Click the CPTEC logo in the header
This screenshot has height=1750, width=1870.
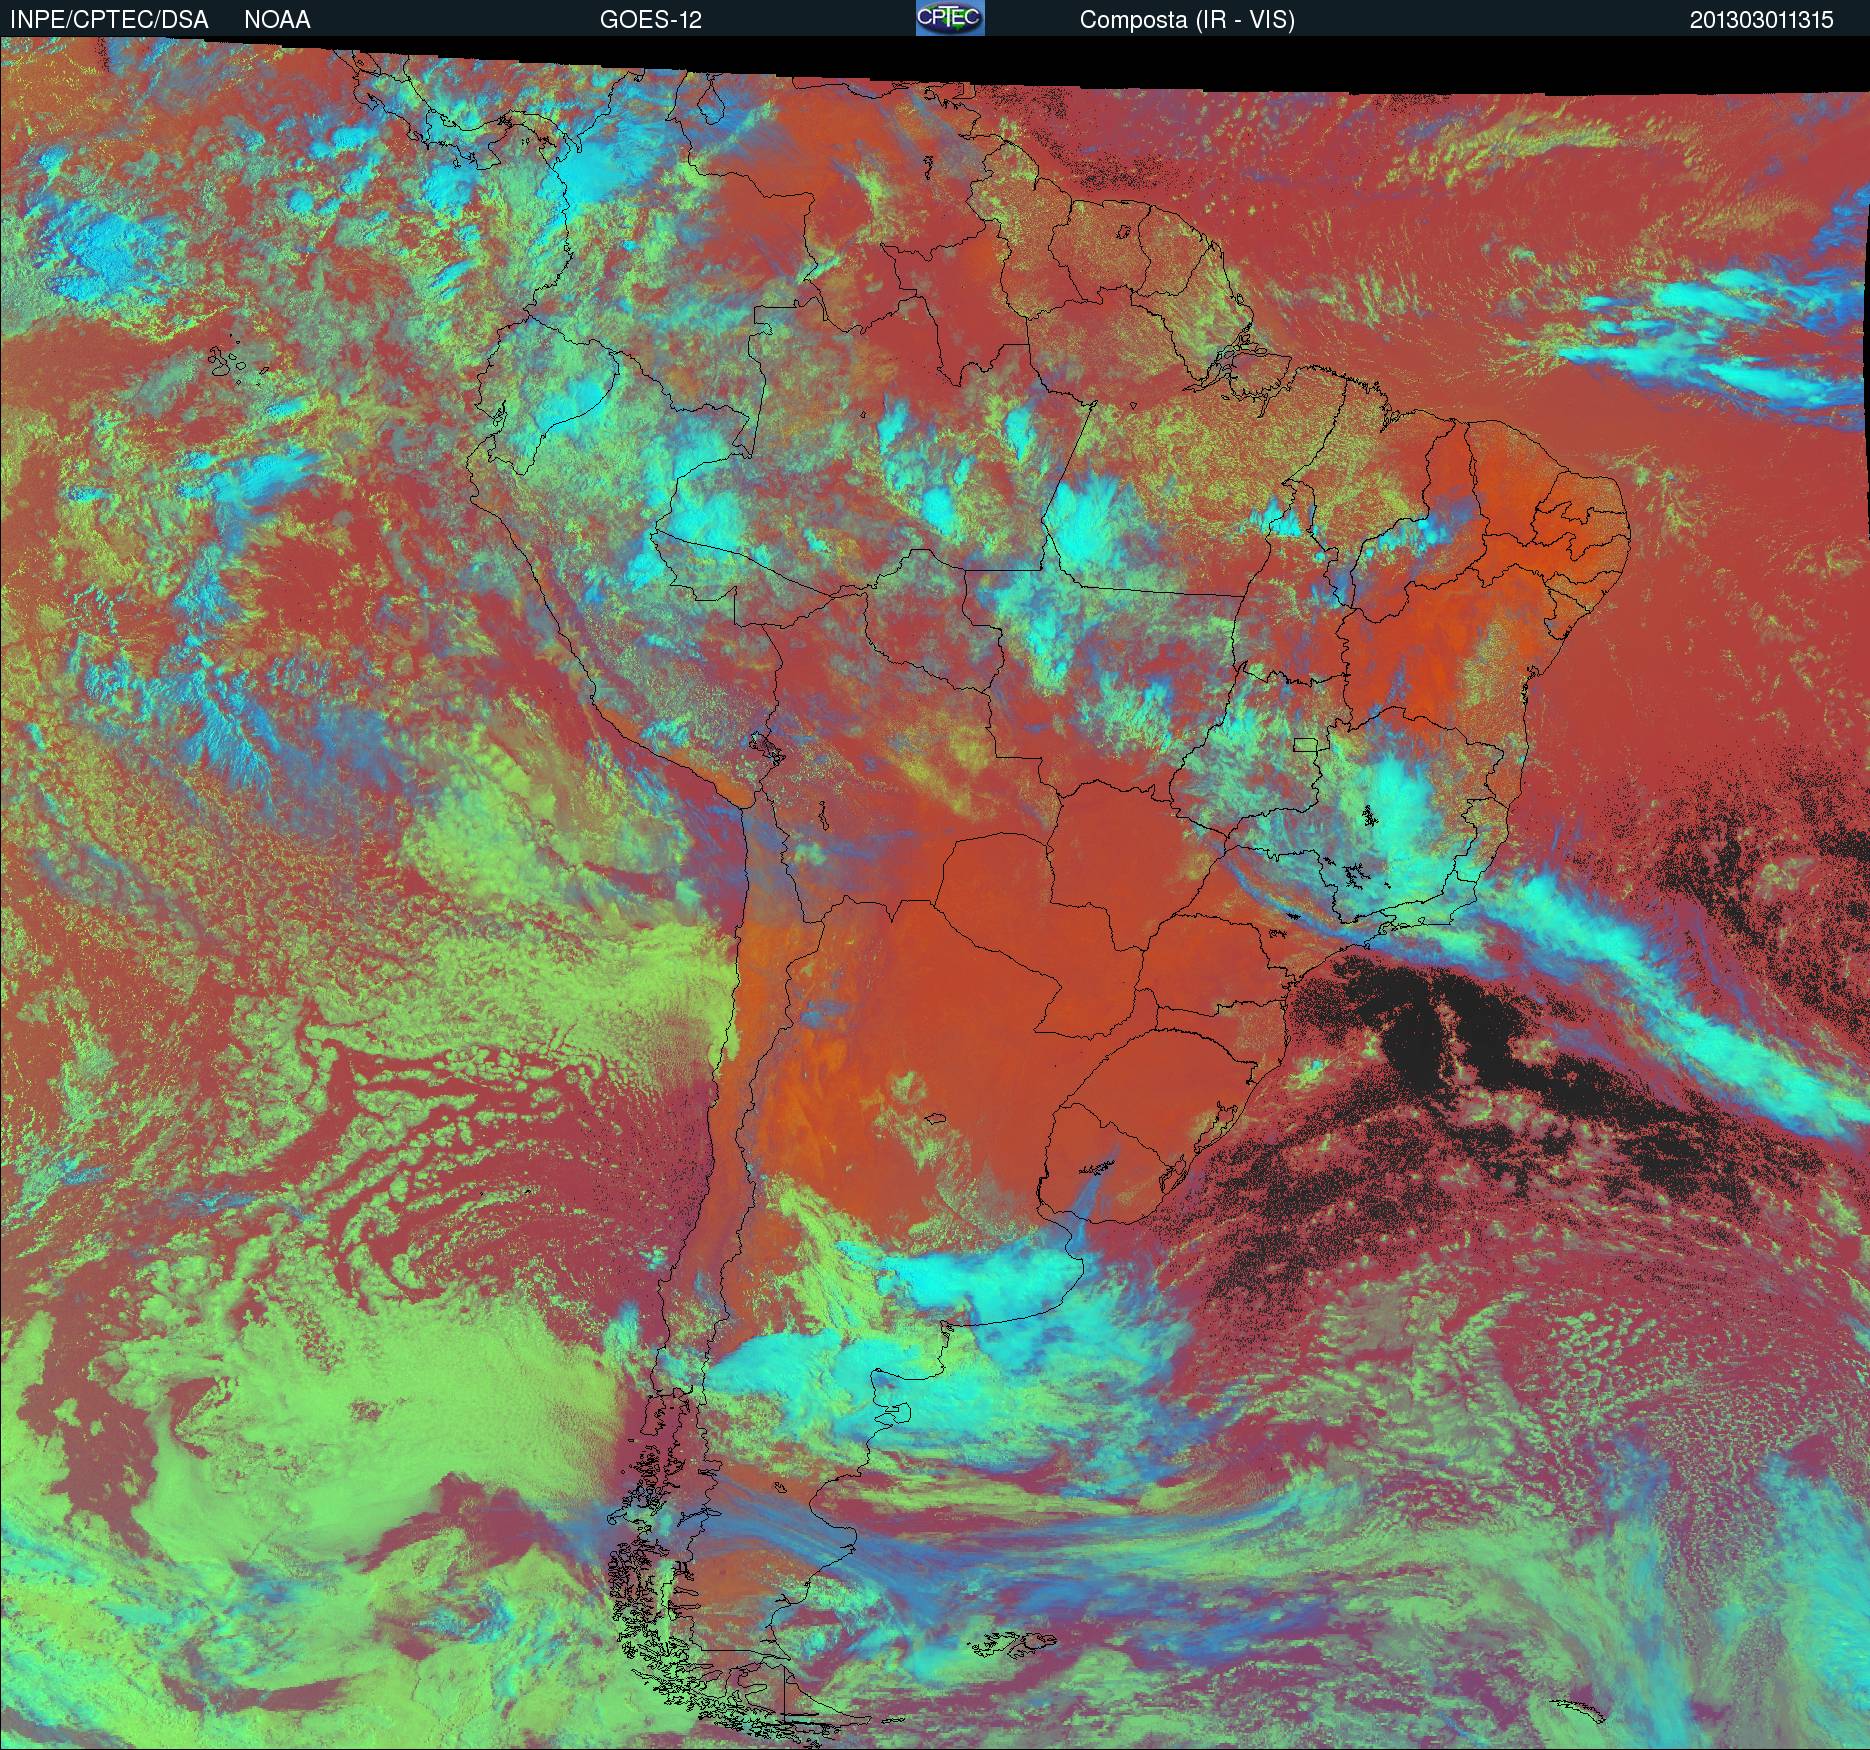click(950, 18)
